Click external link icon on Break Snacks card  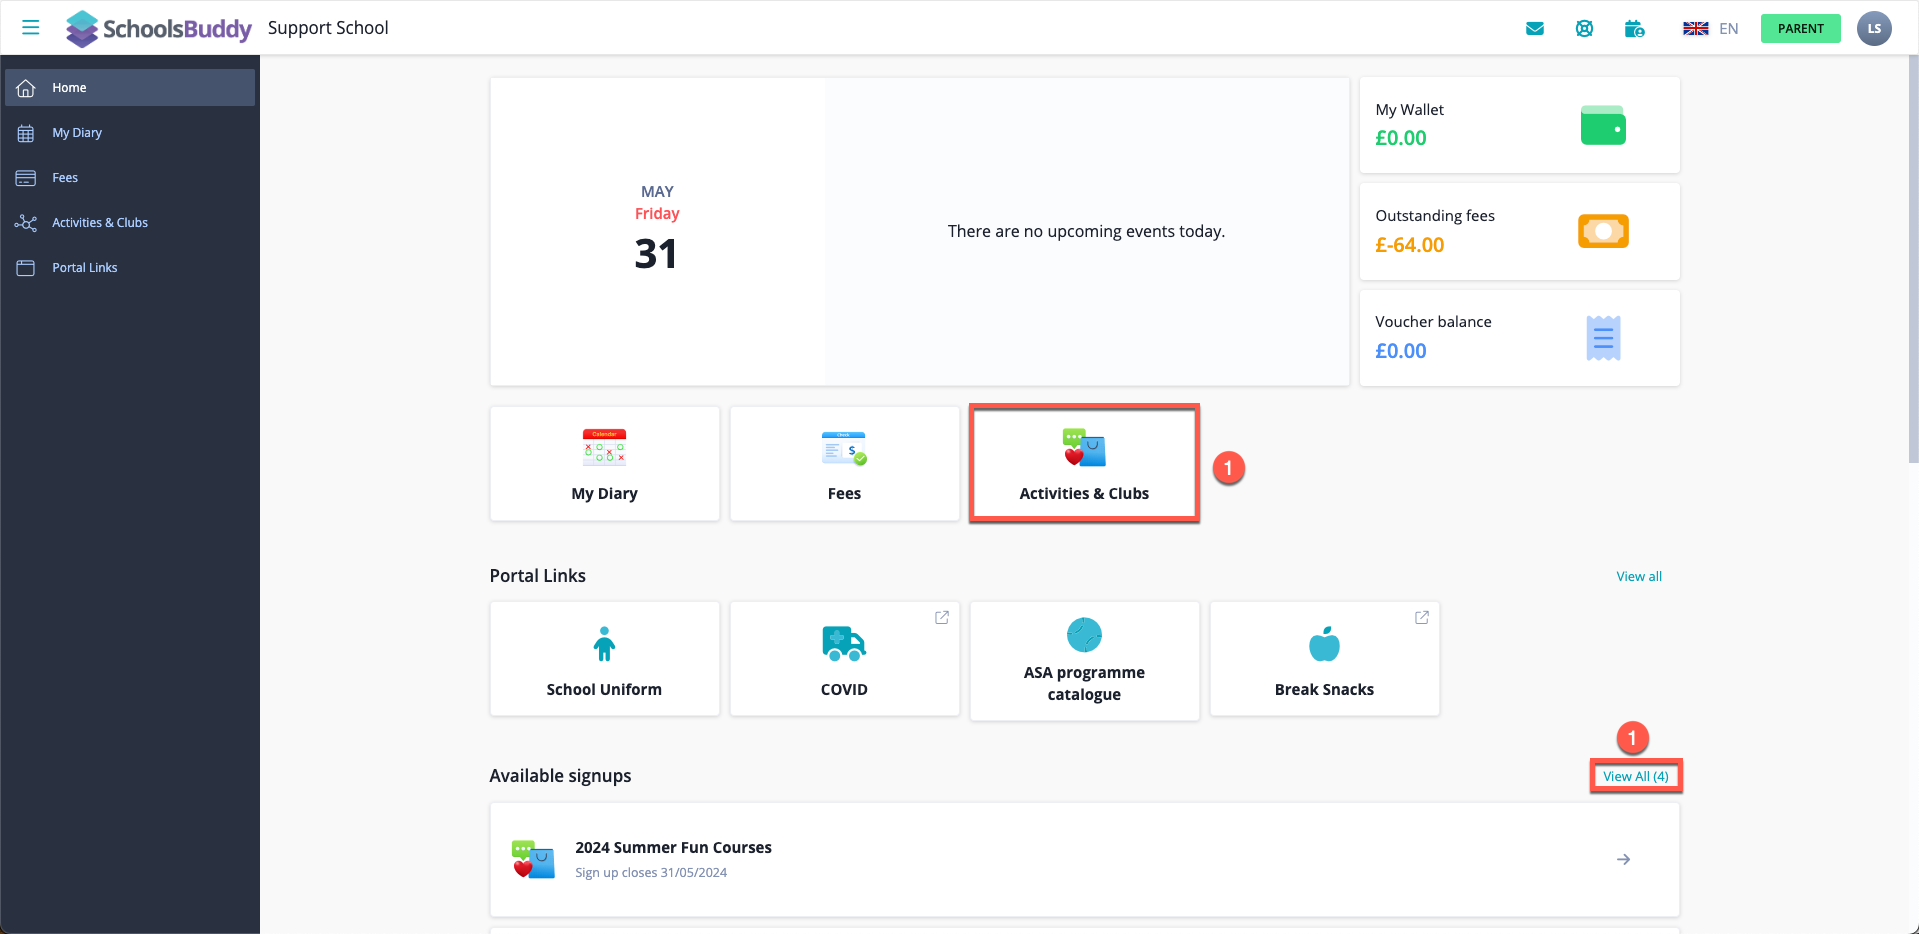(1422, 618)
